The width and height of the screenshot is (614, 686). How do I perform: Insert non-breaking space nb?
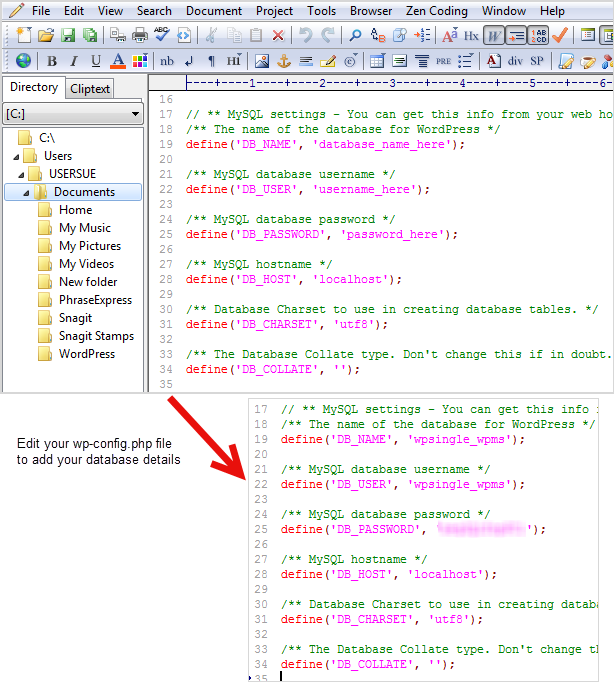(167, 61)
